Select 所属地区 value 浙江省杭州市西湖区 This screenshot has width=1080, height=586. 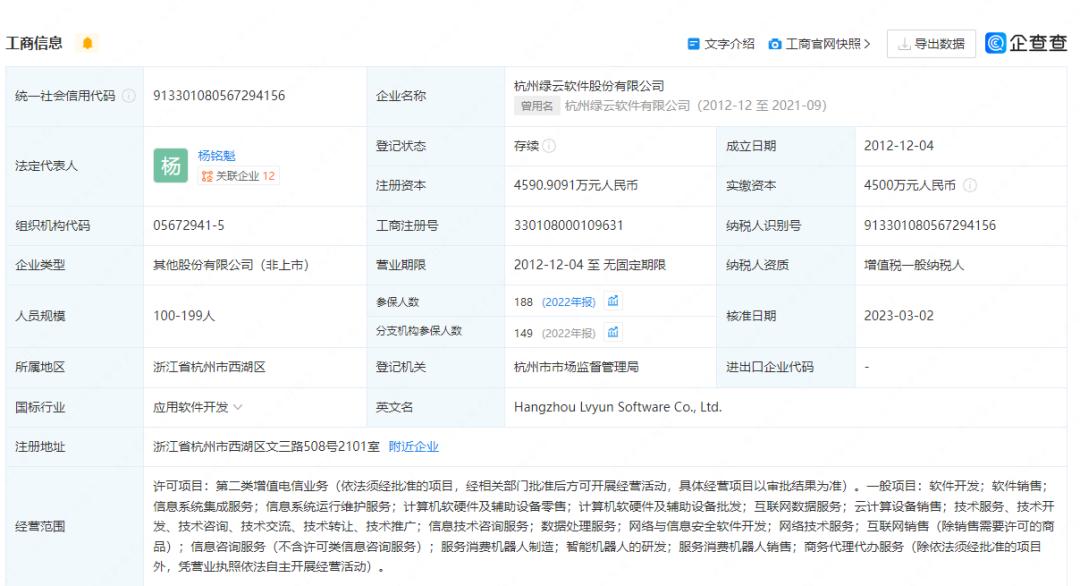pos(209,367)
